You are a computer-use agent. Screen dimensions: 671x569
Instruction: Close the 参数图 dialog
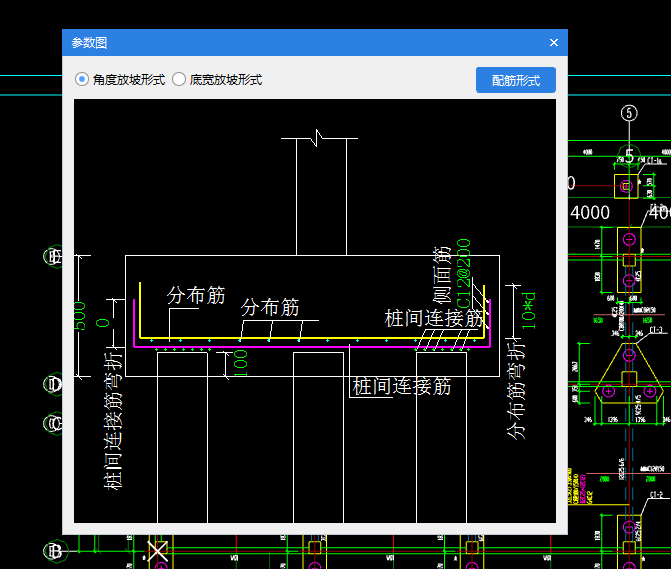554,43
